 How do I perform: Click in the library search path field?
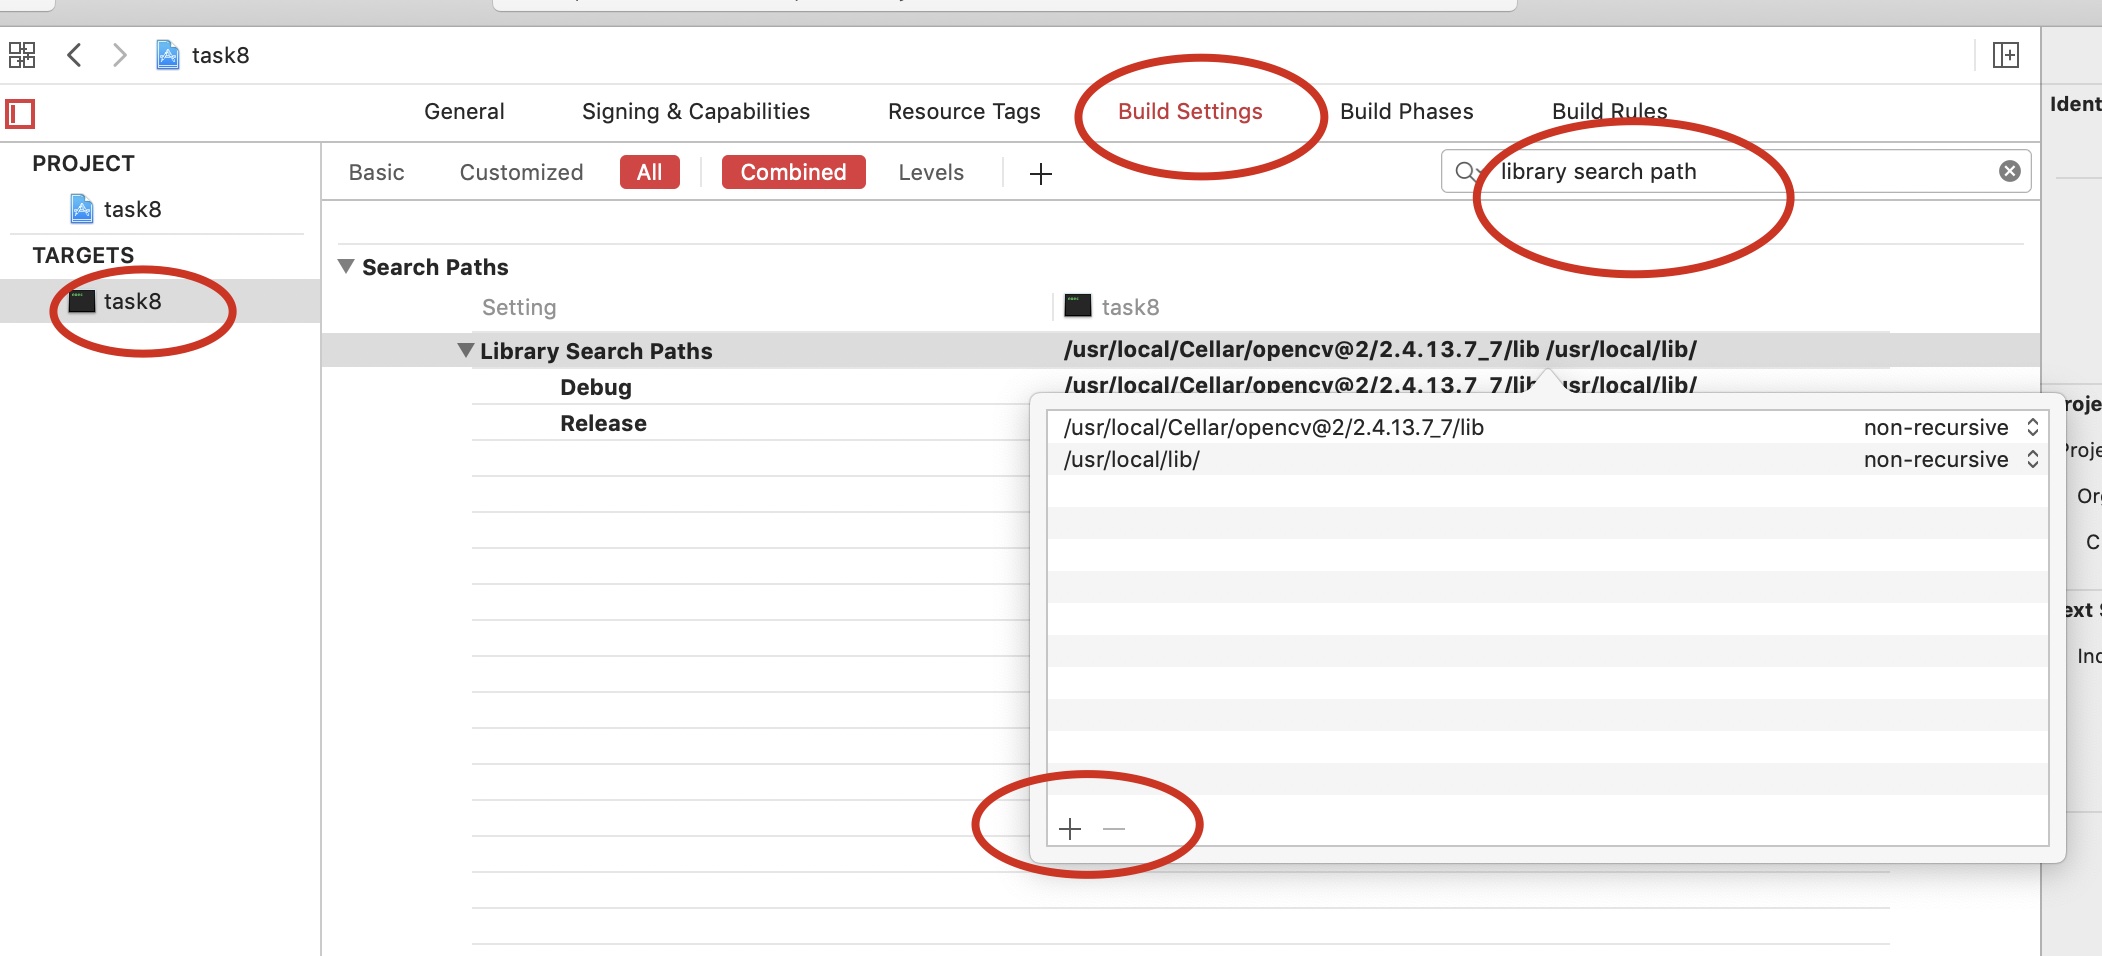[1735, 171]
